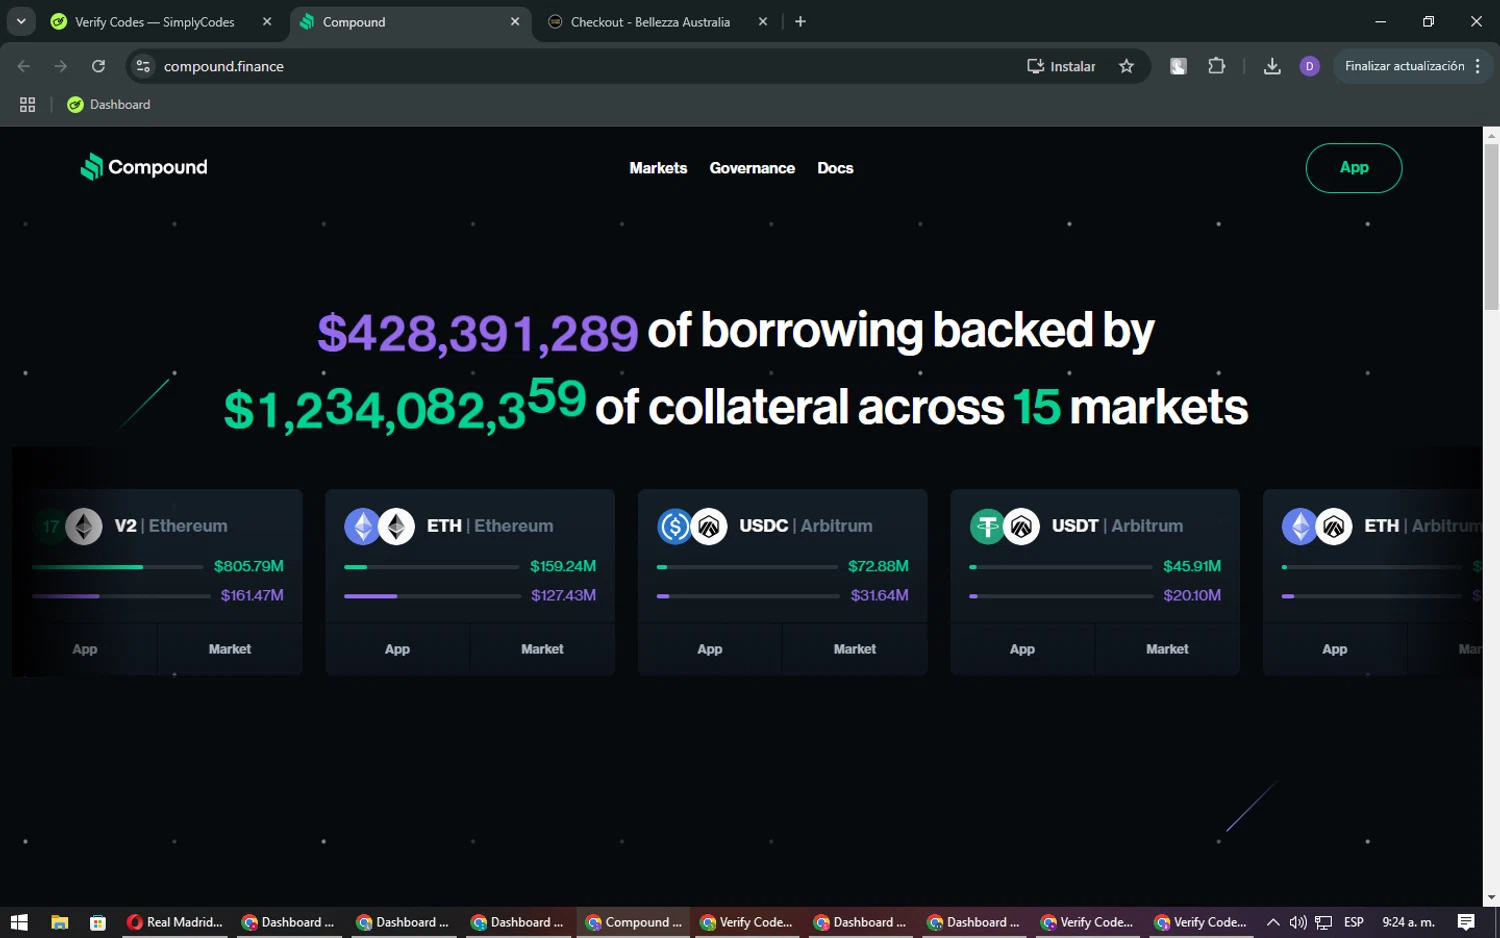Click the $428,391,289 borrowing figure

click(x=478, y=333)
